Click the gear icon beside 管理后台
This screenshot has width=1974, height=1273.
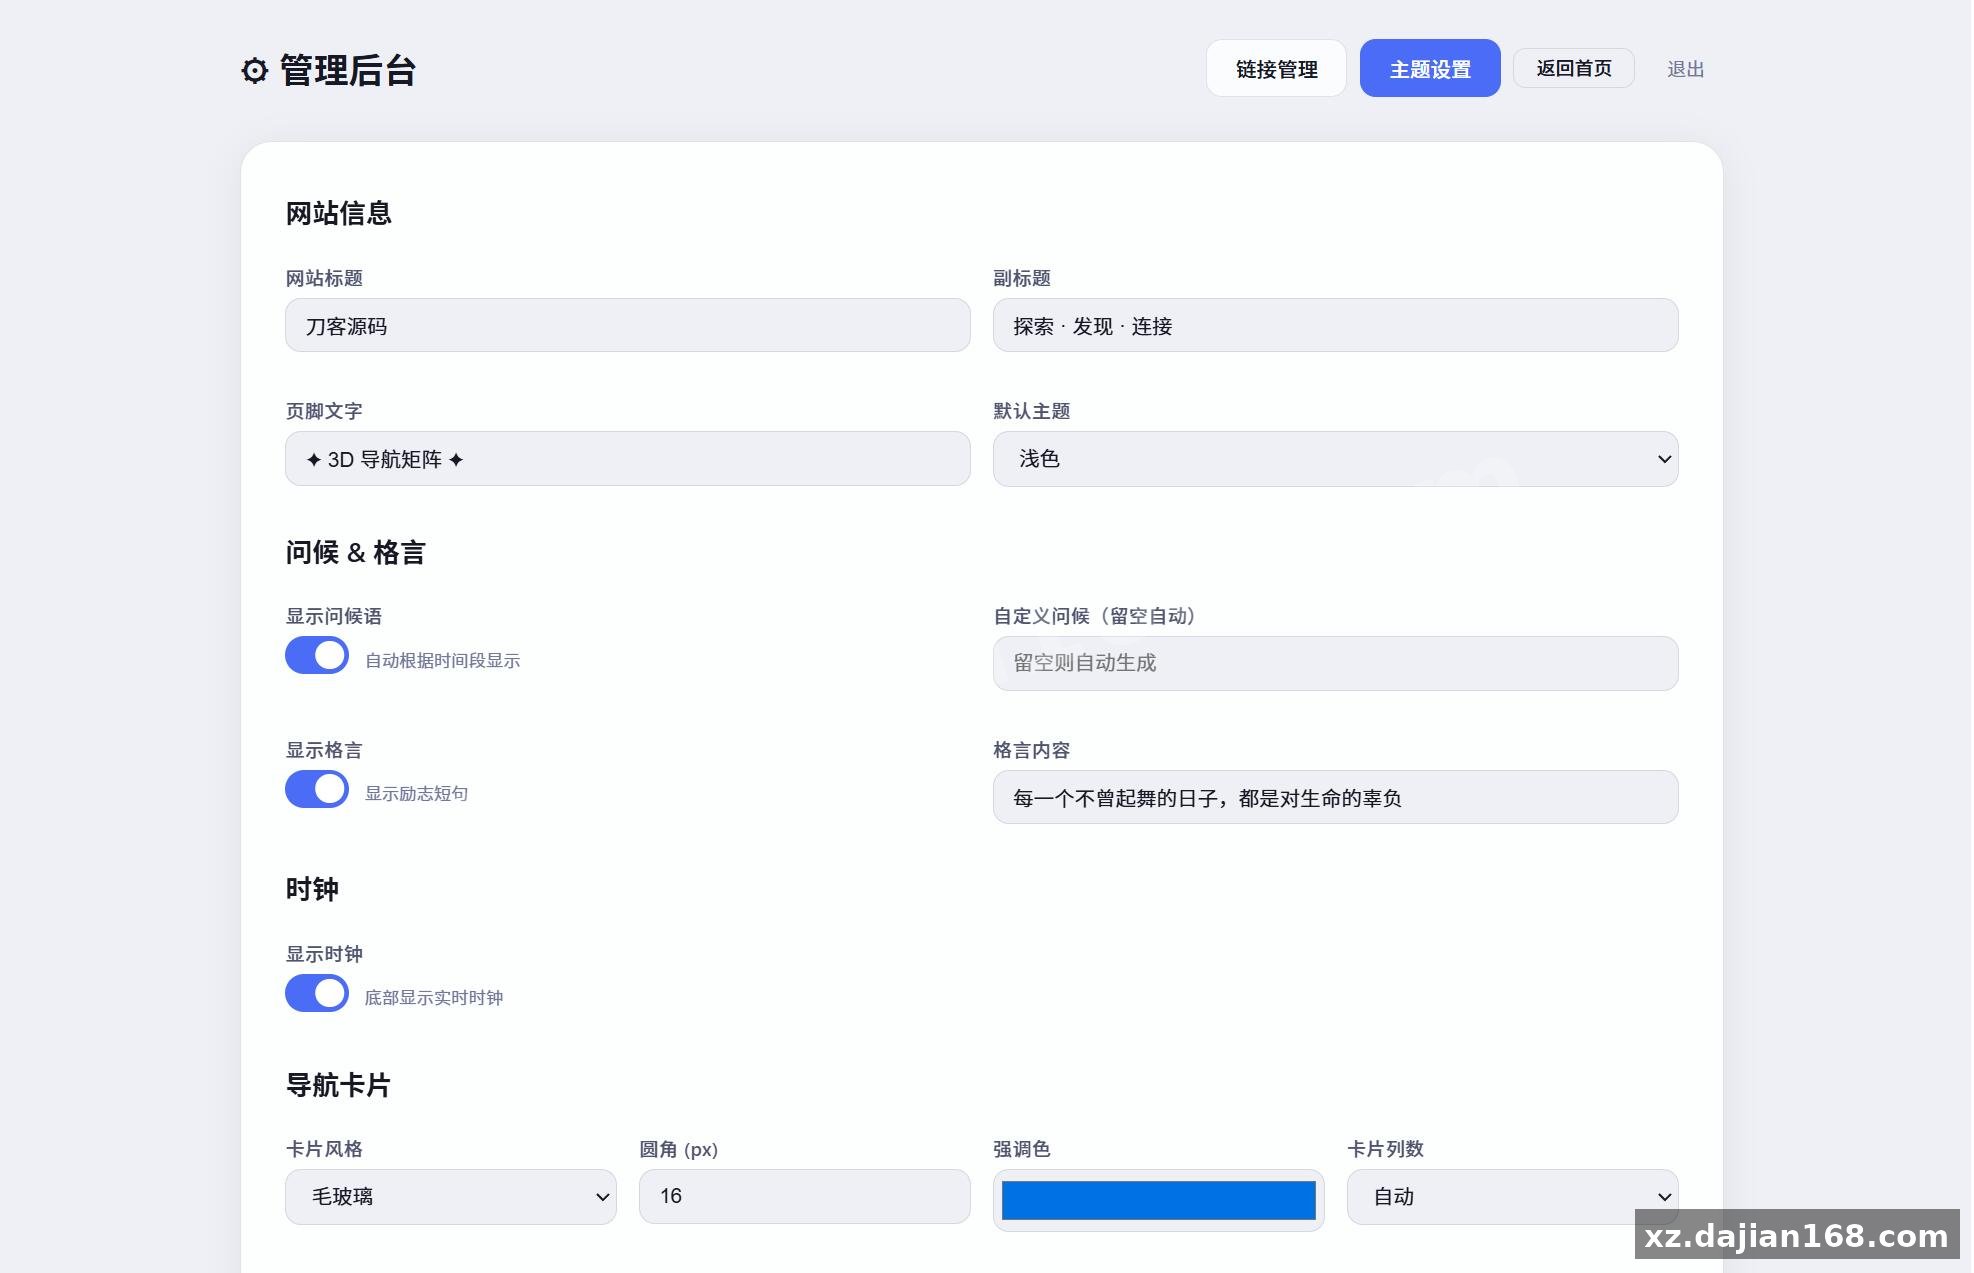(255, 71)
